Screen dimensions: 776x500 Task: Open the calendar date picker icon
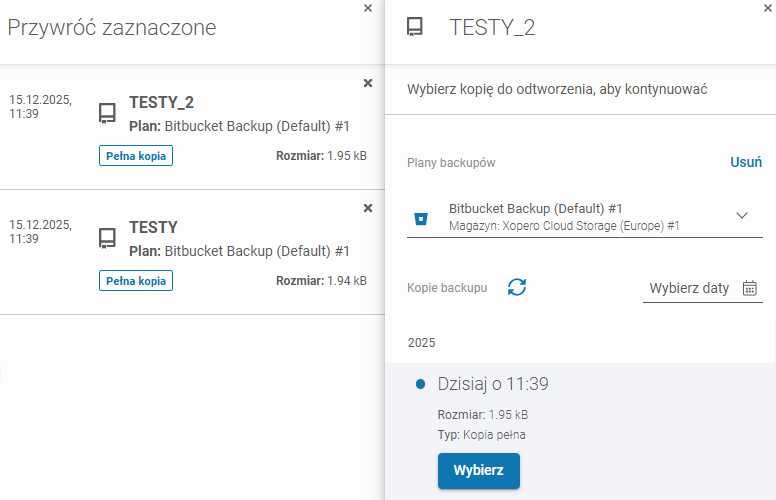(750, 288)
